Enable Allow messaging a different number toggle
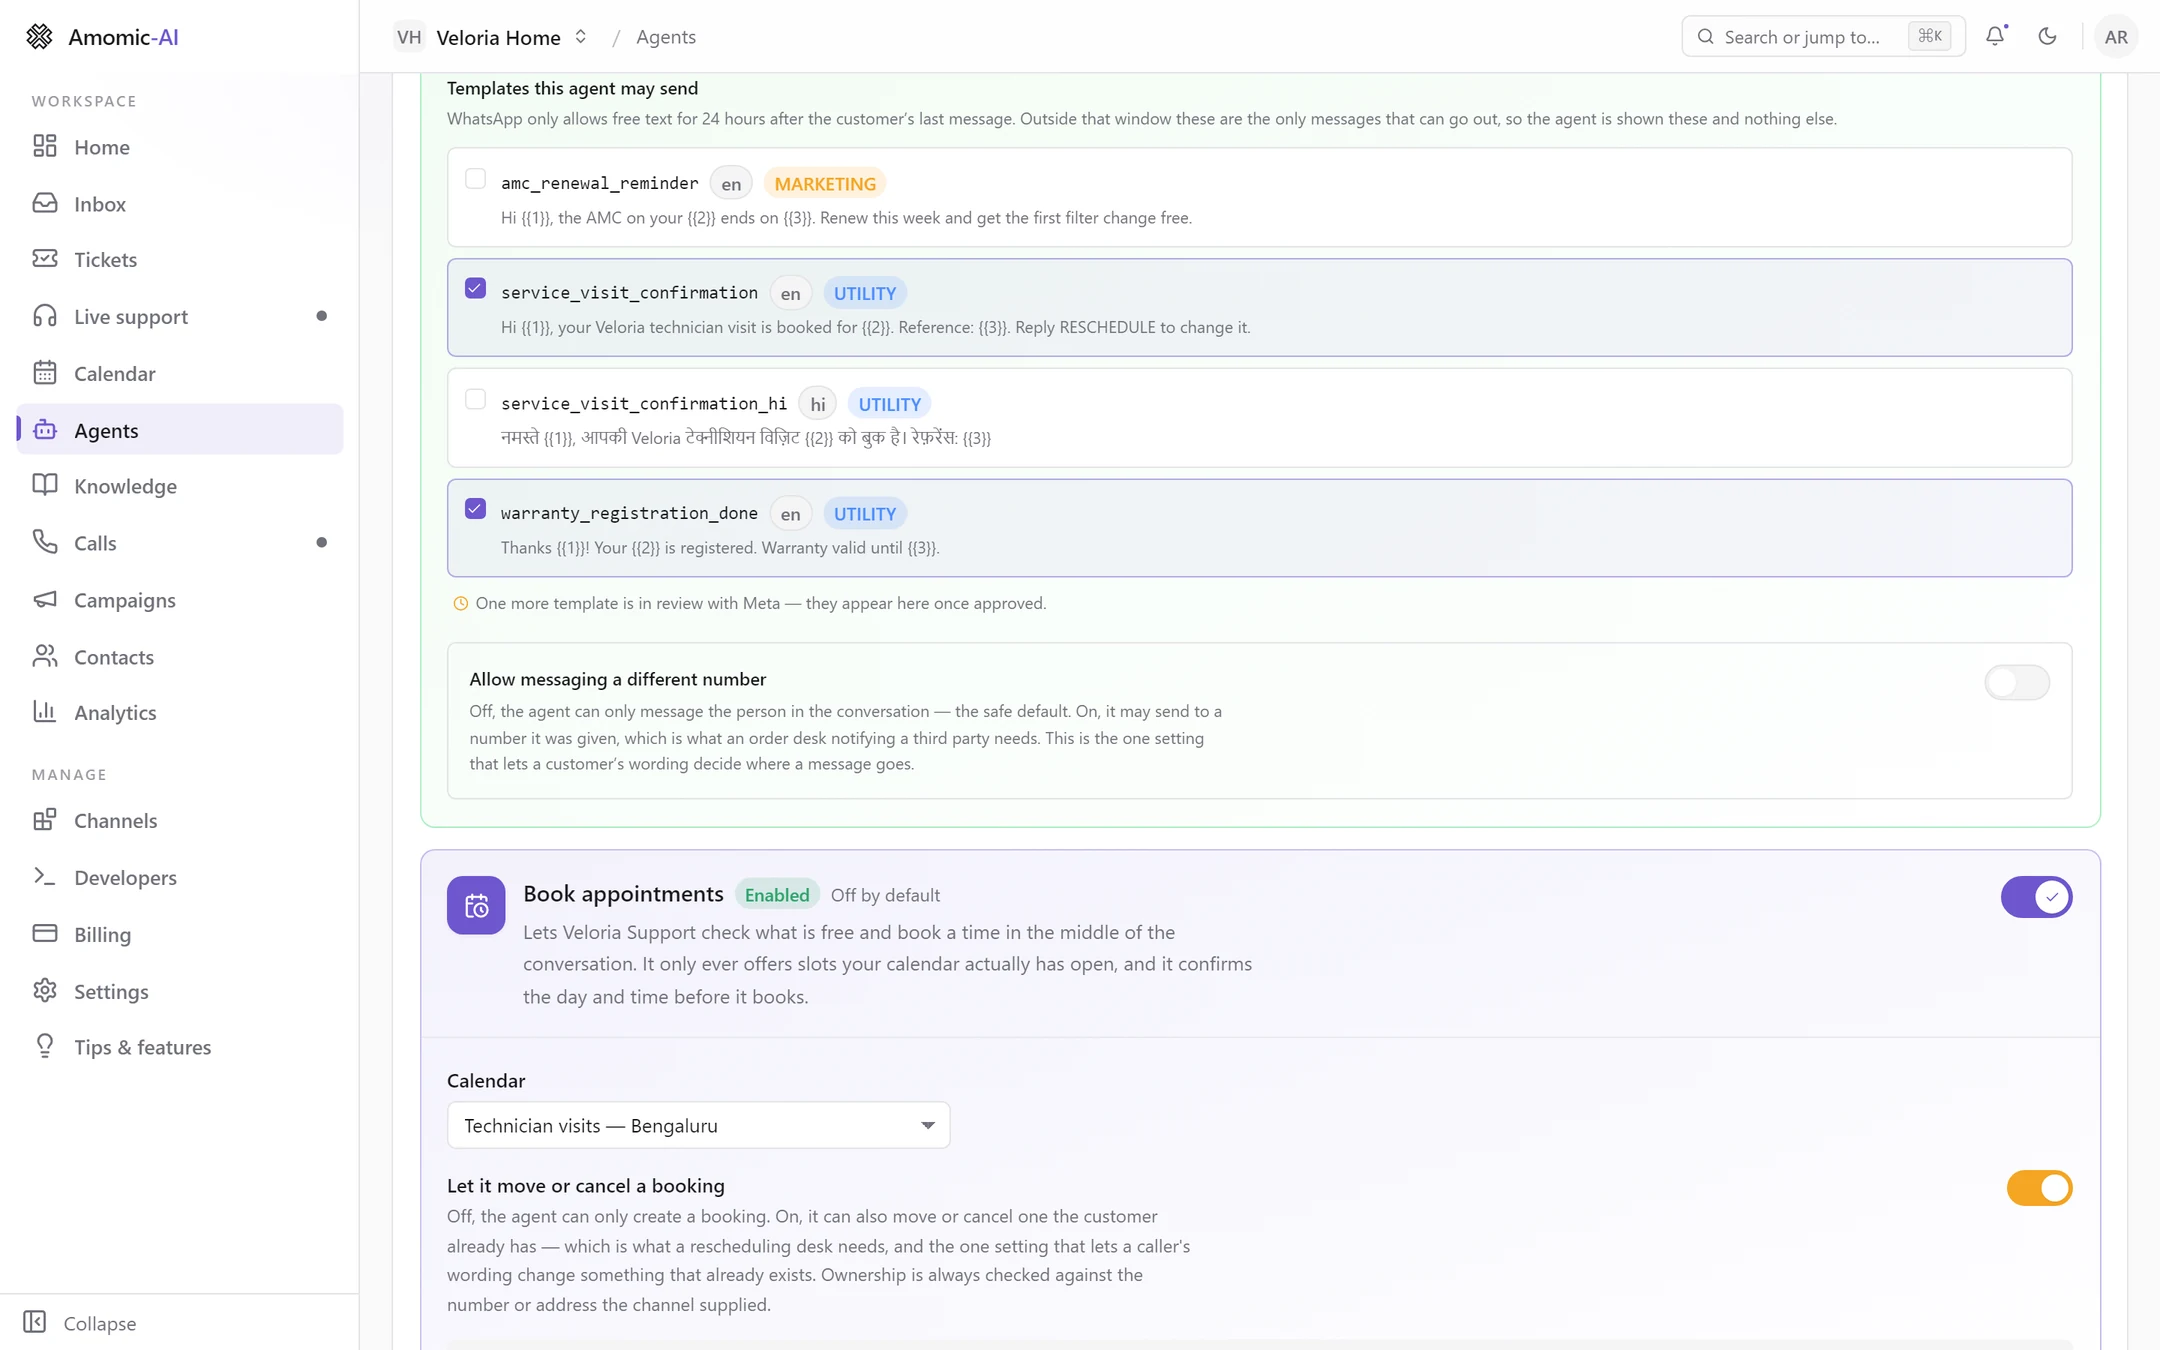The image size is (2160, 1350). (x=2017, y=683)
